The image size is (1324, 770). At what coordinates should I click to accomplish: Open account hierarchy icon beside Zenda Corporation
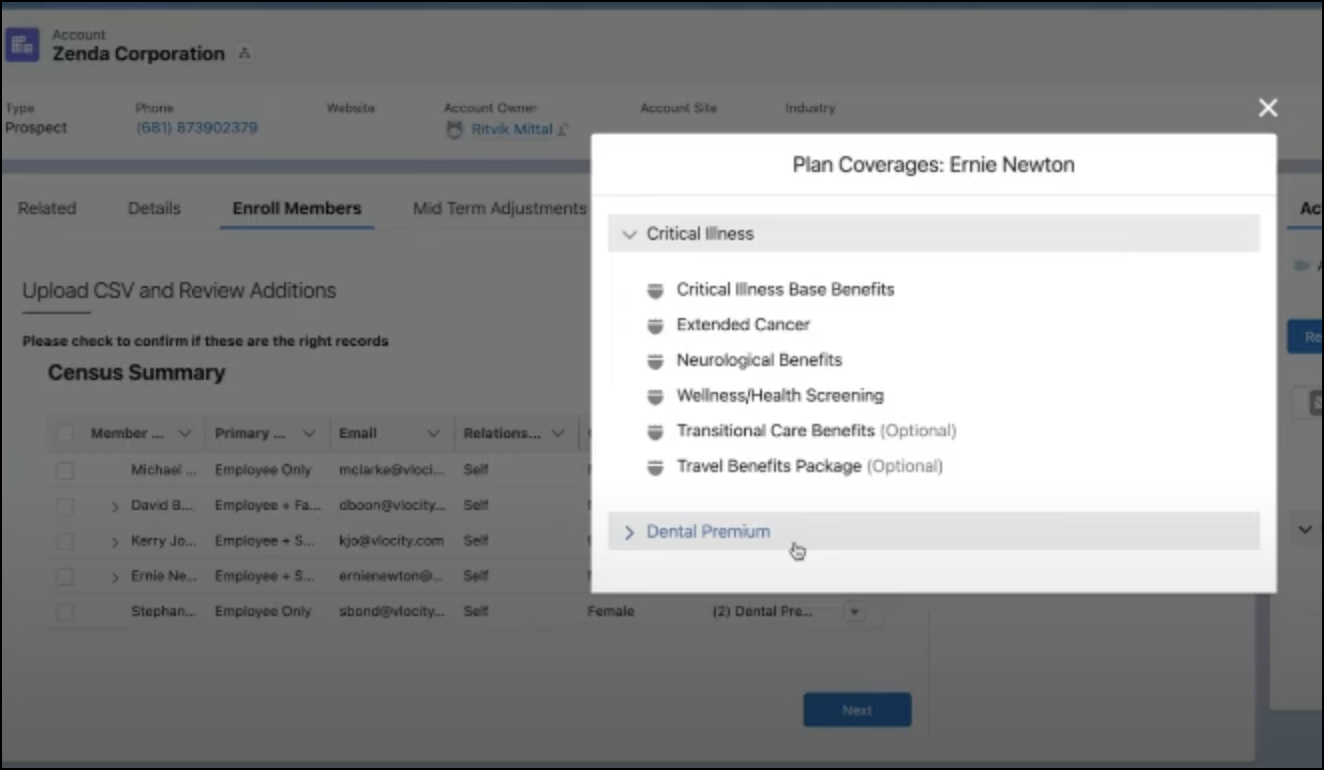(245, 53)
